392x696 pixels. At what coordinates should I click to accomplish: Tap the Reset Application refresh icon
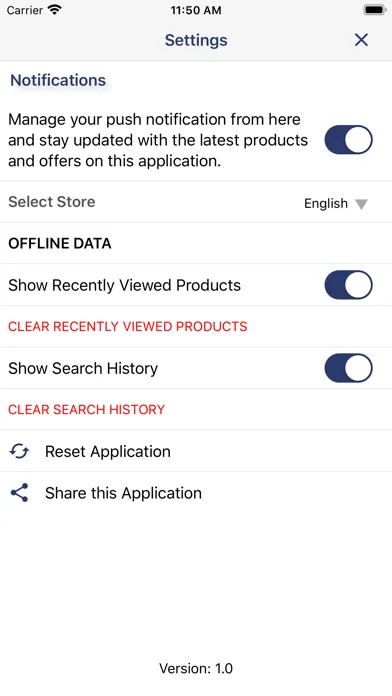19,451
